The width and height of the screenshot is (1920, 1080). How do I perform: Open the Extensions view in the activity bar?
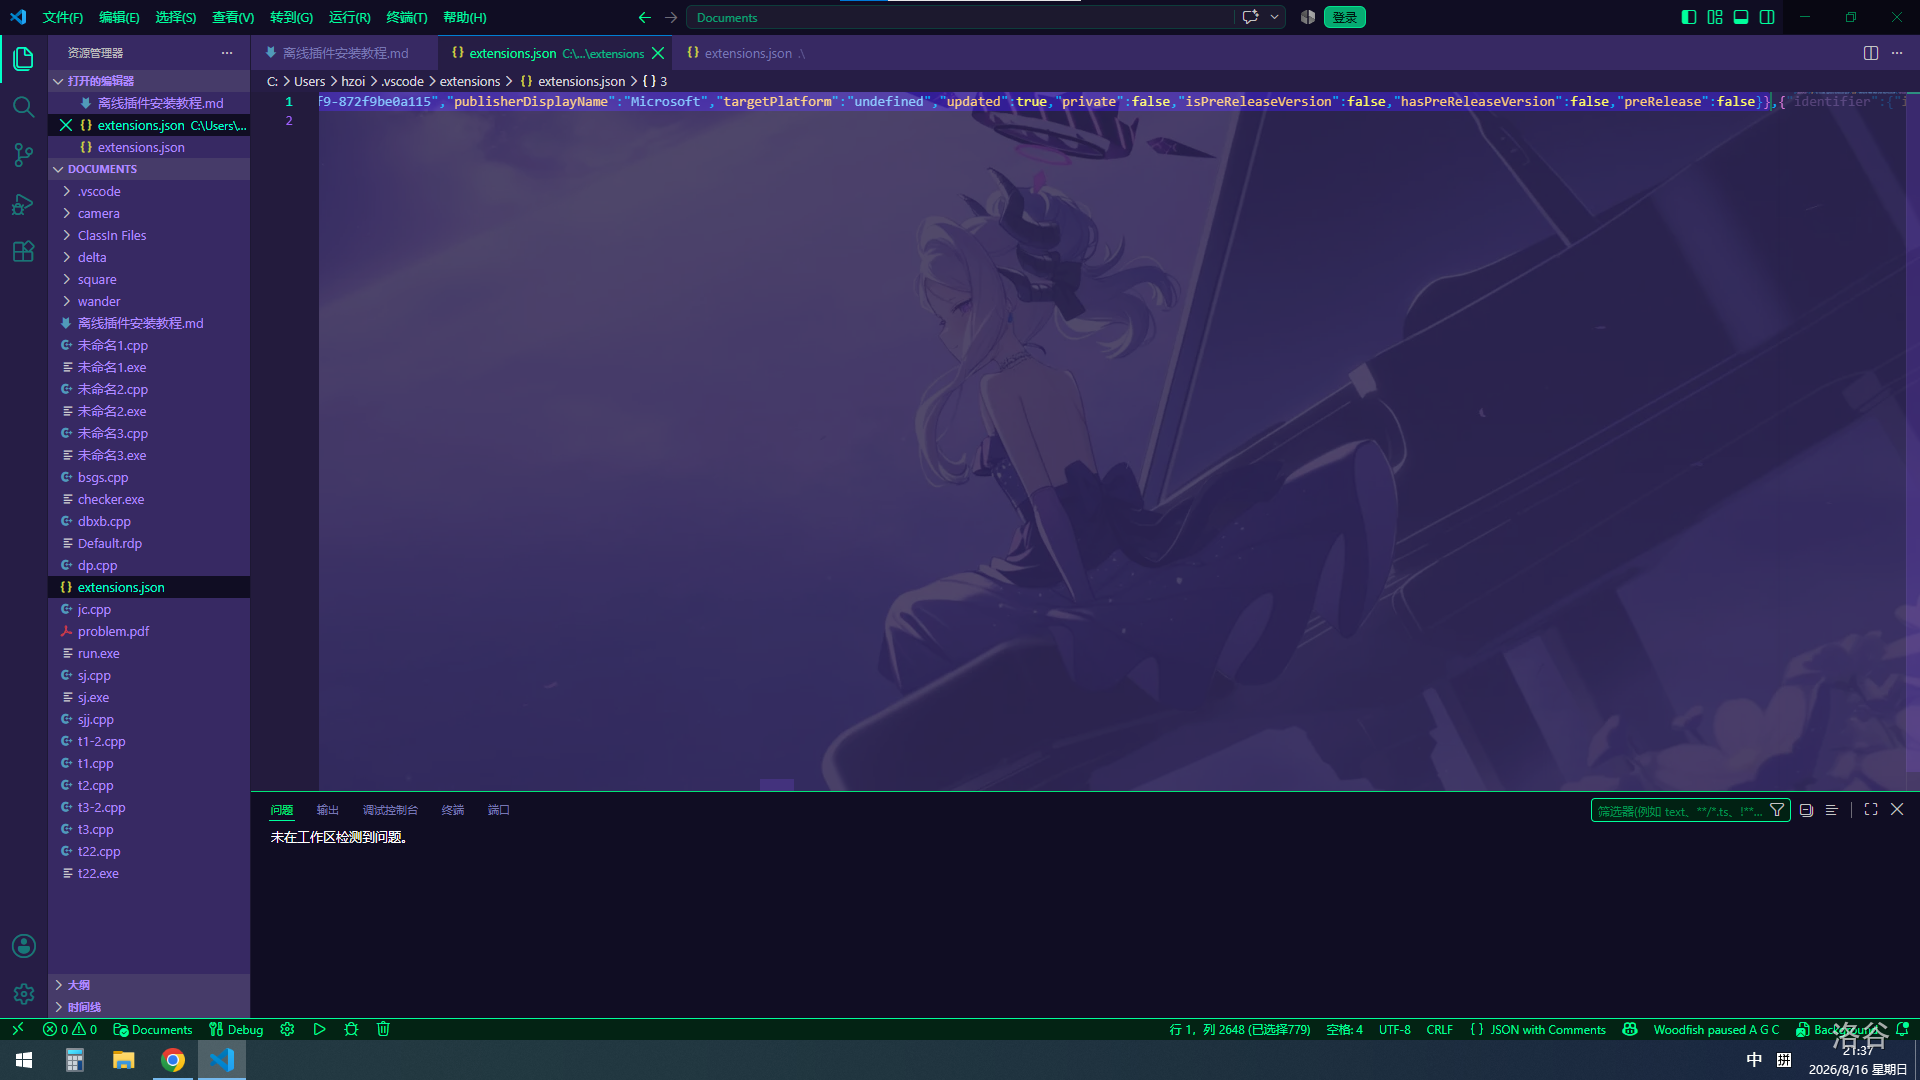coord(24,252)
